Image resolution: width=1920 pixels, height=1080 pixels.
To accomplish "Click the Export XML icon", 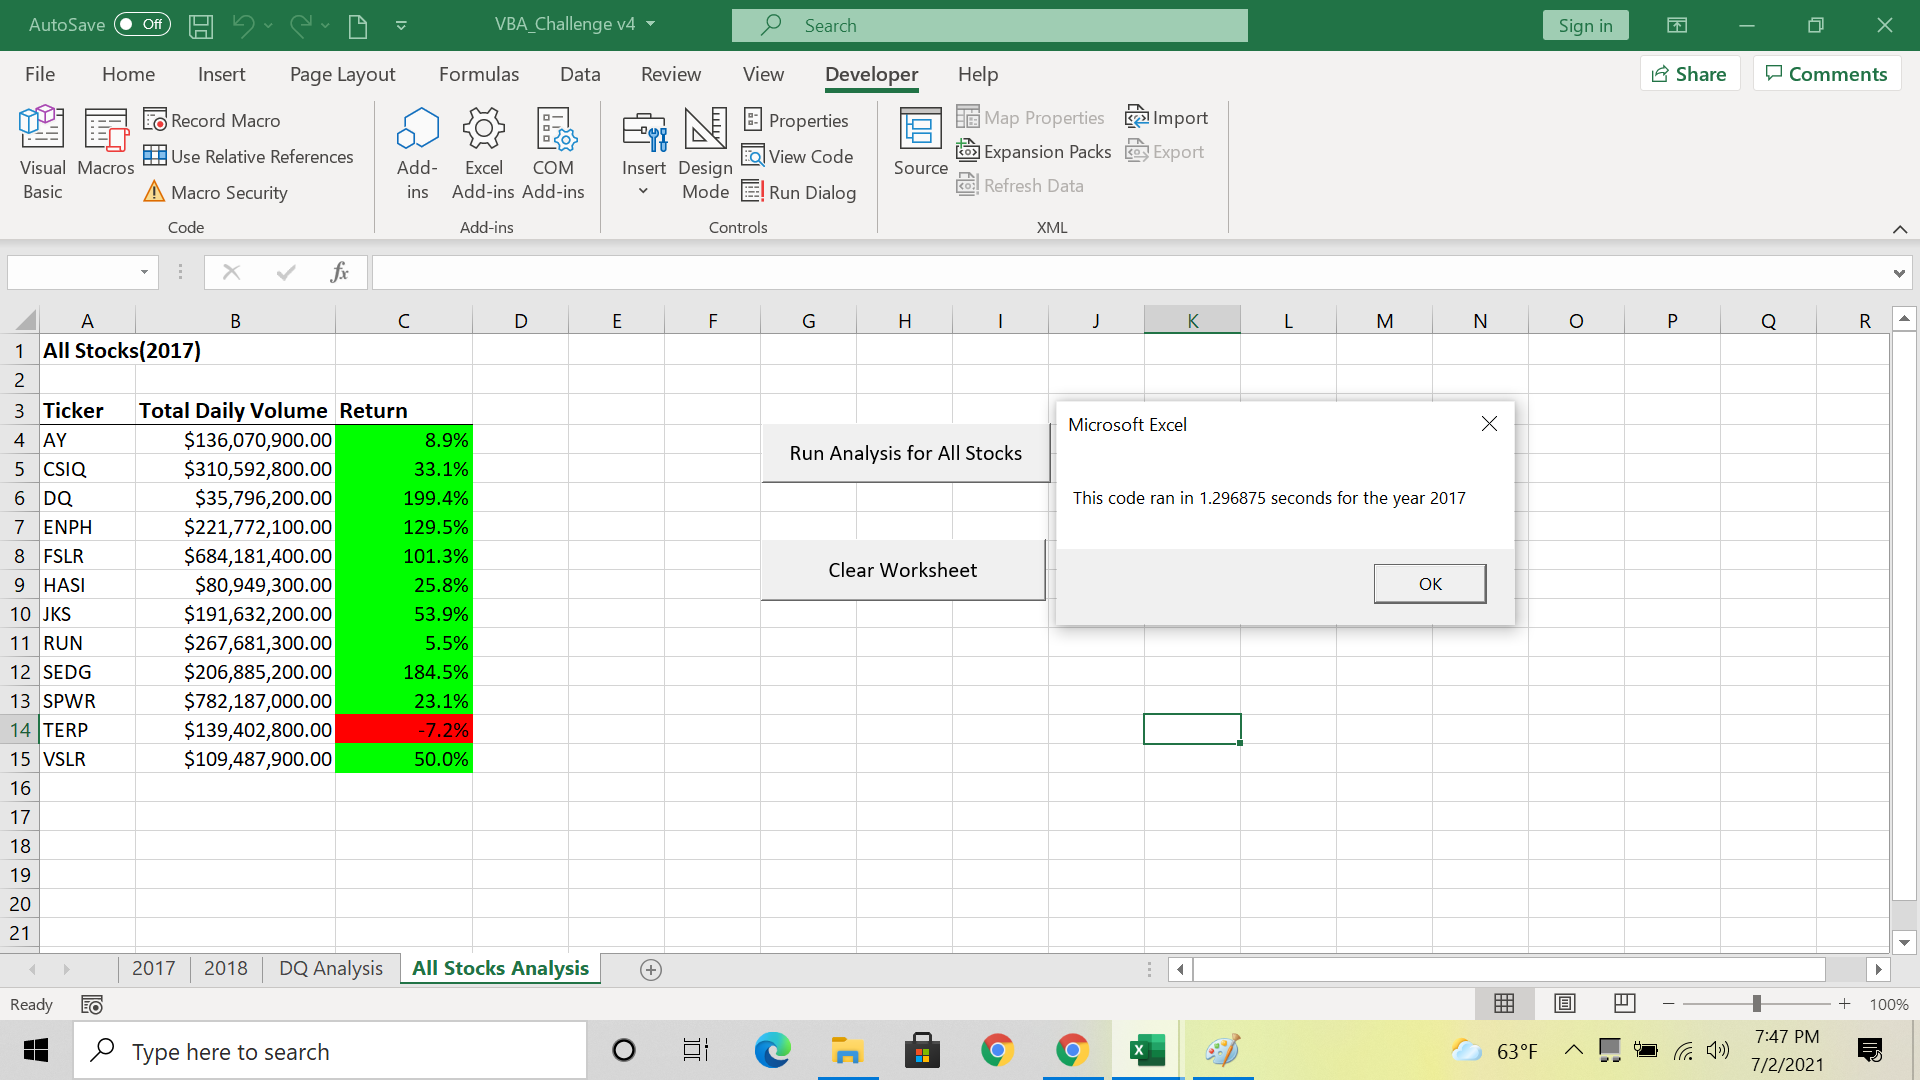I will (x=1138, y=151).
